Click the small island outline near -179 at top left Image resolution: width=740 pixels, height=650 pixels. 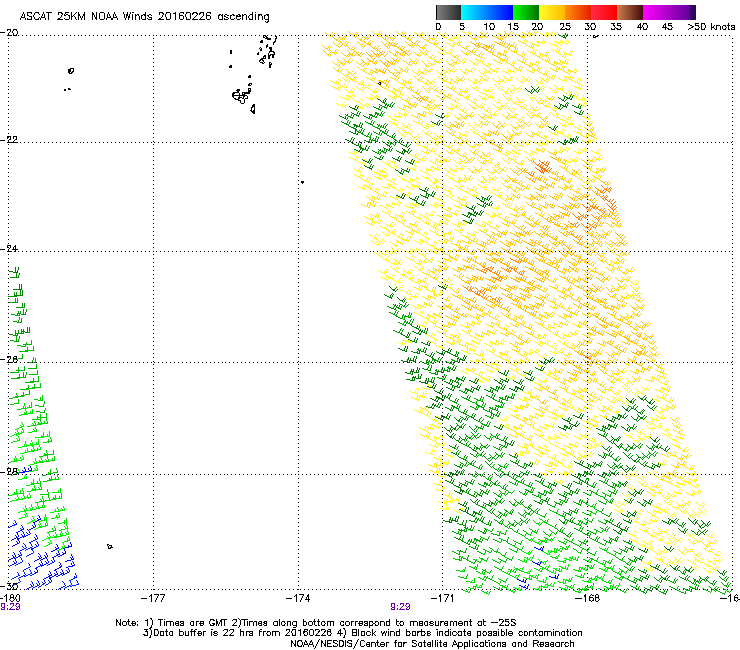pyautogui.click(x=71, y=71)
